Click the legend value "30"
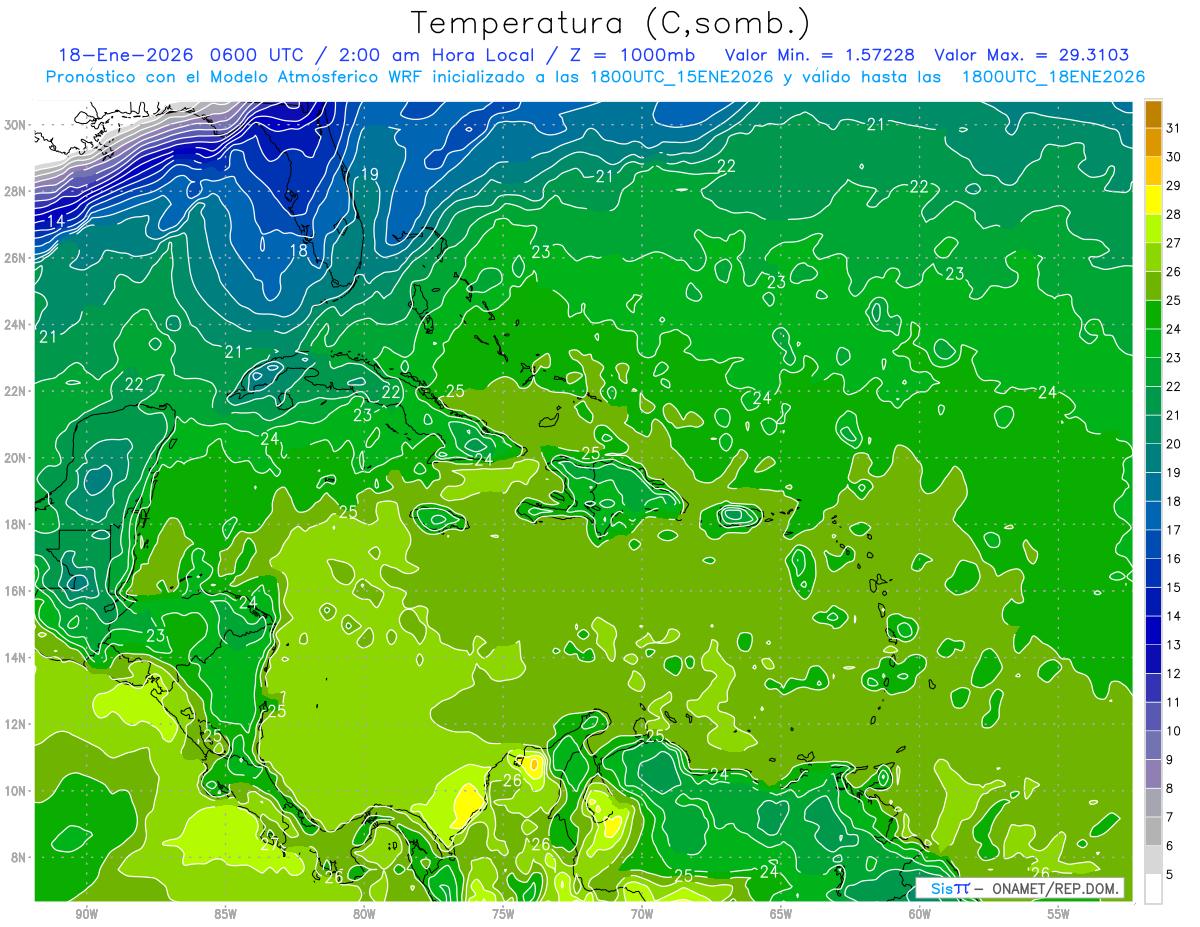The image size is (1200, 927). coord(1174,156)
